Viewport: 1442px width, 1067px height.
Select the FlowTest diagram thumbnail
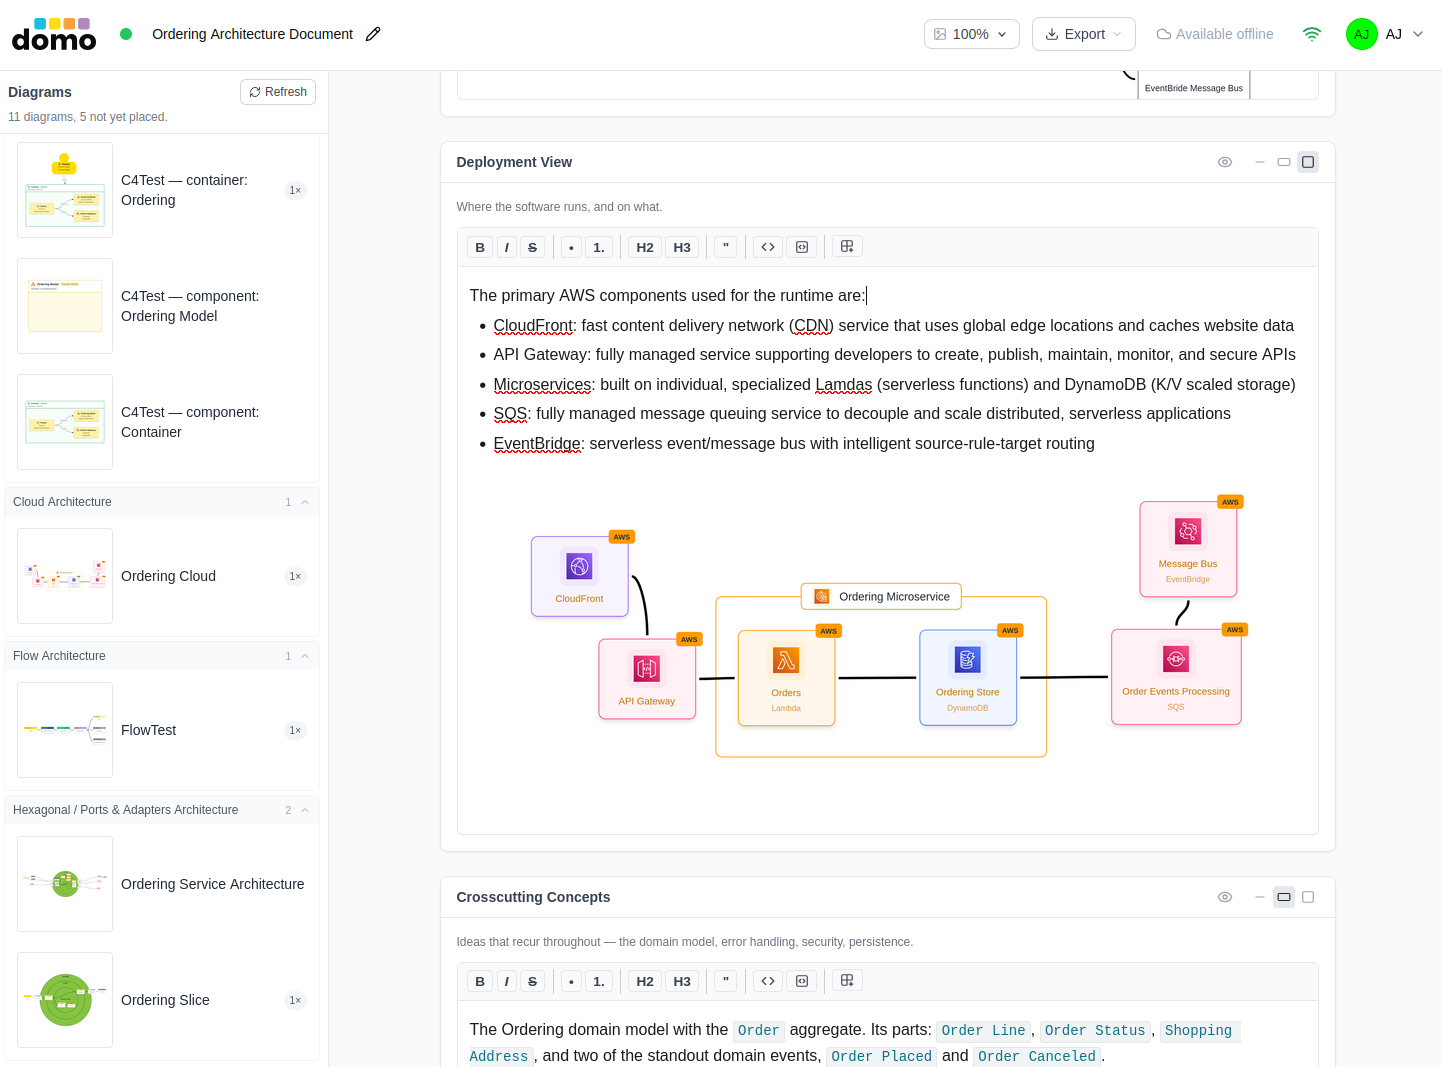(65, 730)
